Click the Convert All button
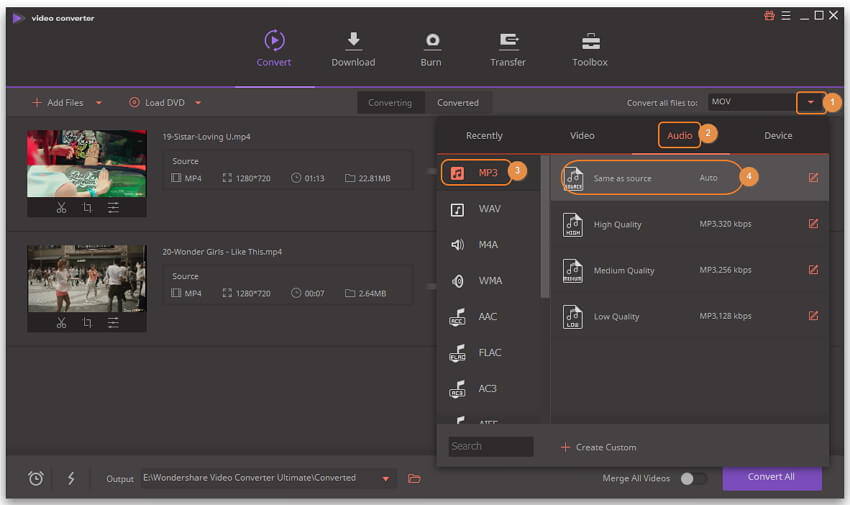This screenshot has height=505, width=850. tap(771, 477)
